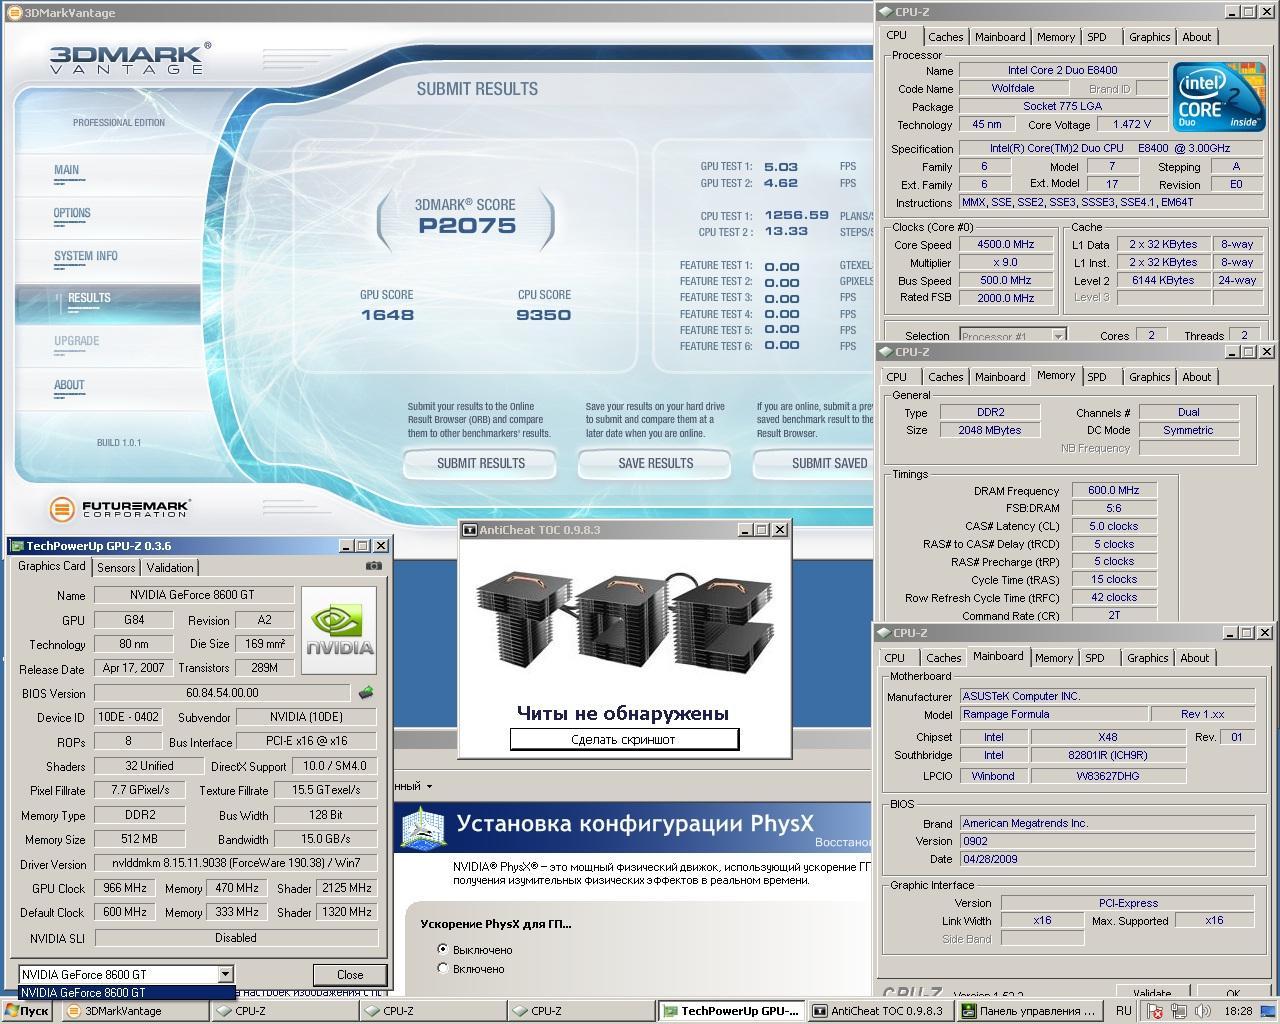The width and height of the screenshot is (1280, 1024).
Task: Click the Сделать скриншот button
Action: click(624, 739)
